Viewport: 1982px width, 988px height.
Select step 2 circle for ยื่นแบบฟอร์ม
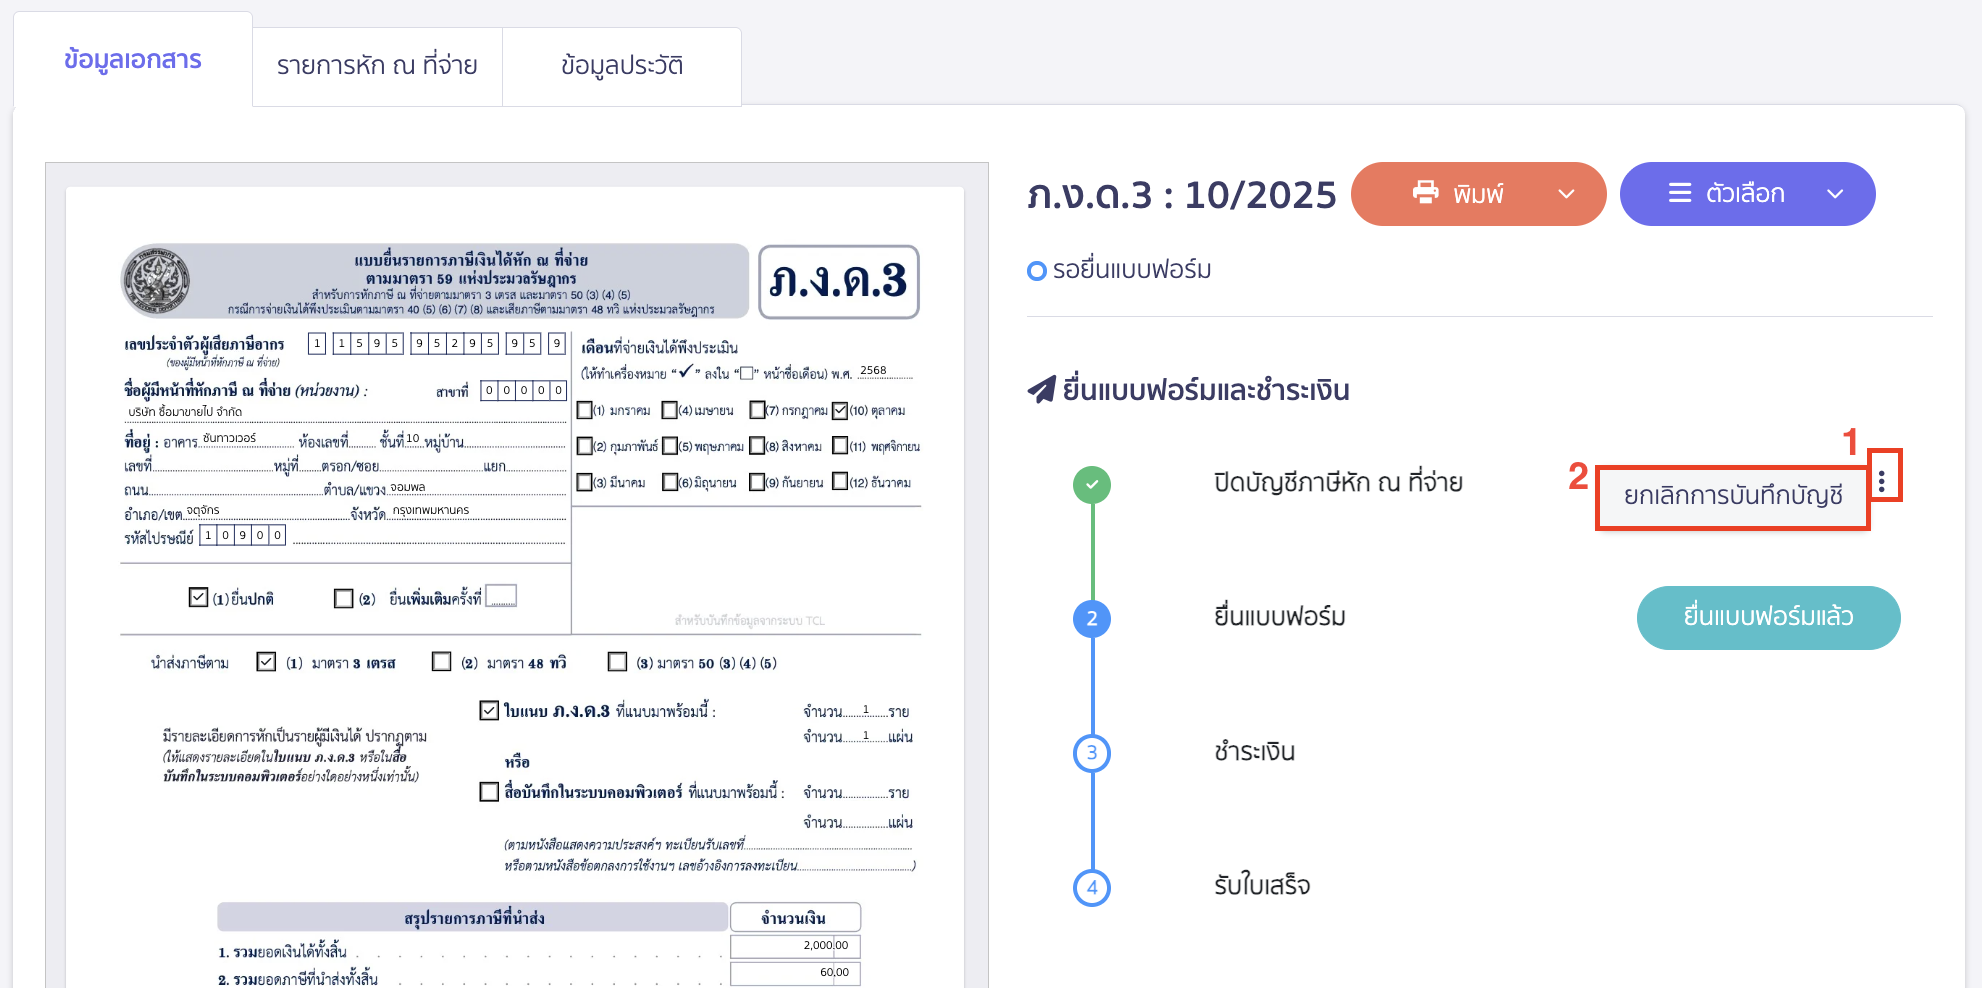click(x=1091, y=619)
